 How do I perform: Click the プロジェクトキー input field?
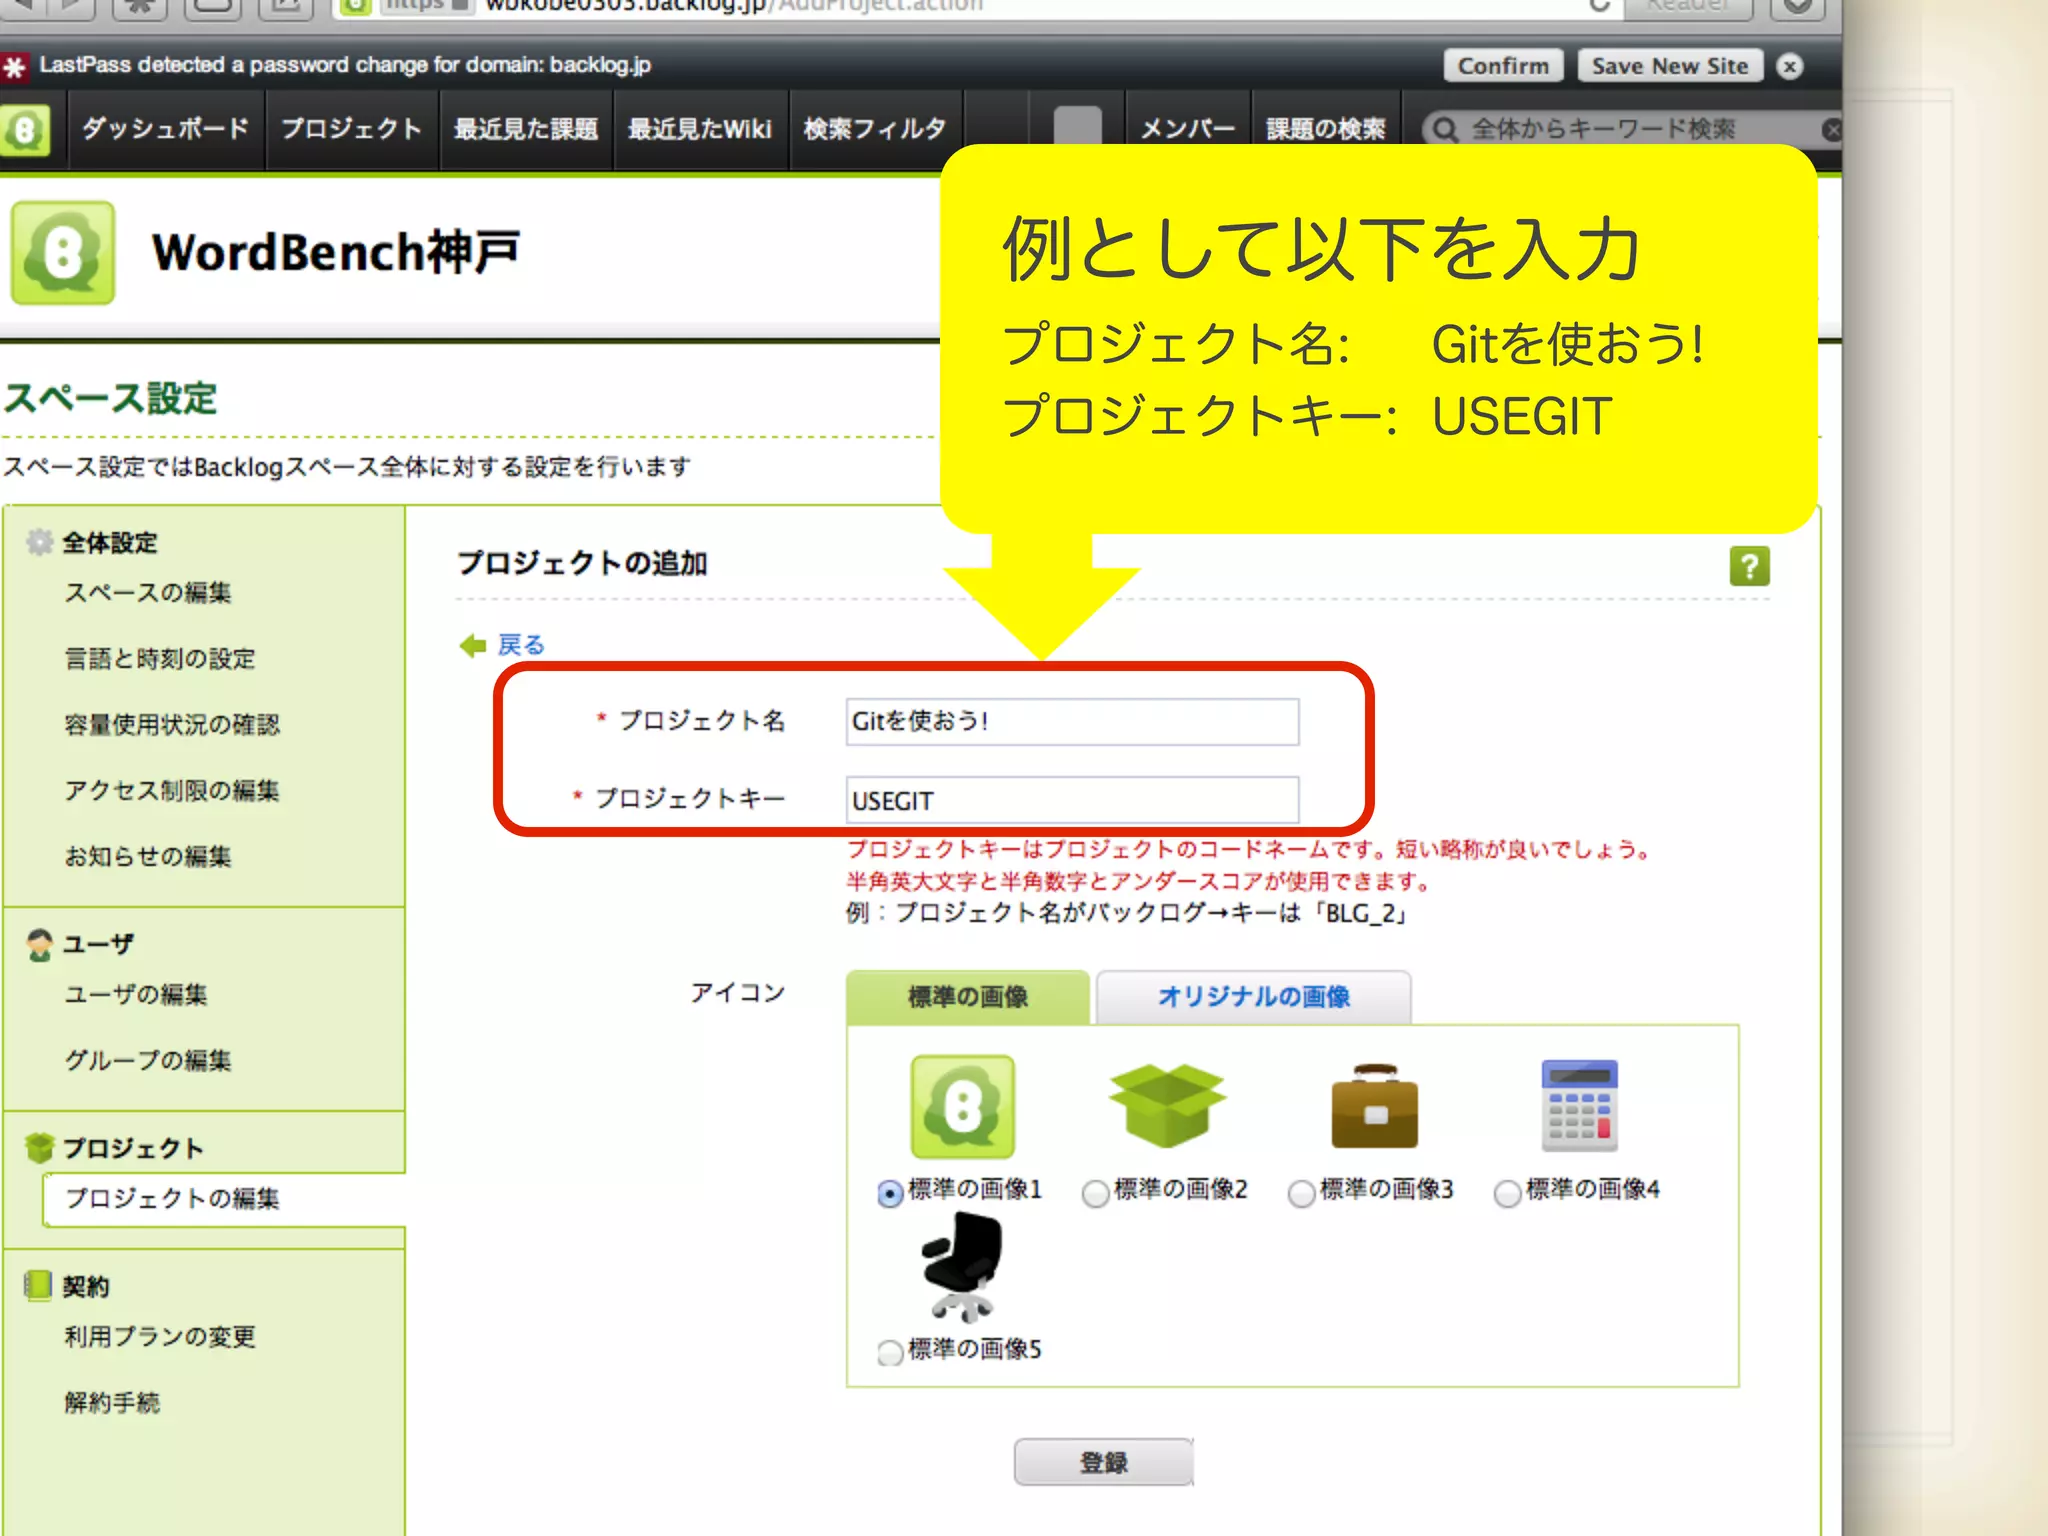pyautogui.click(x=1071, y=801)
